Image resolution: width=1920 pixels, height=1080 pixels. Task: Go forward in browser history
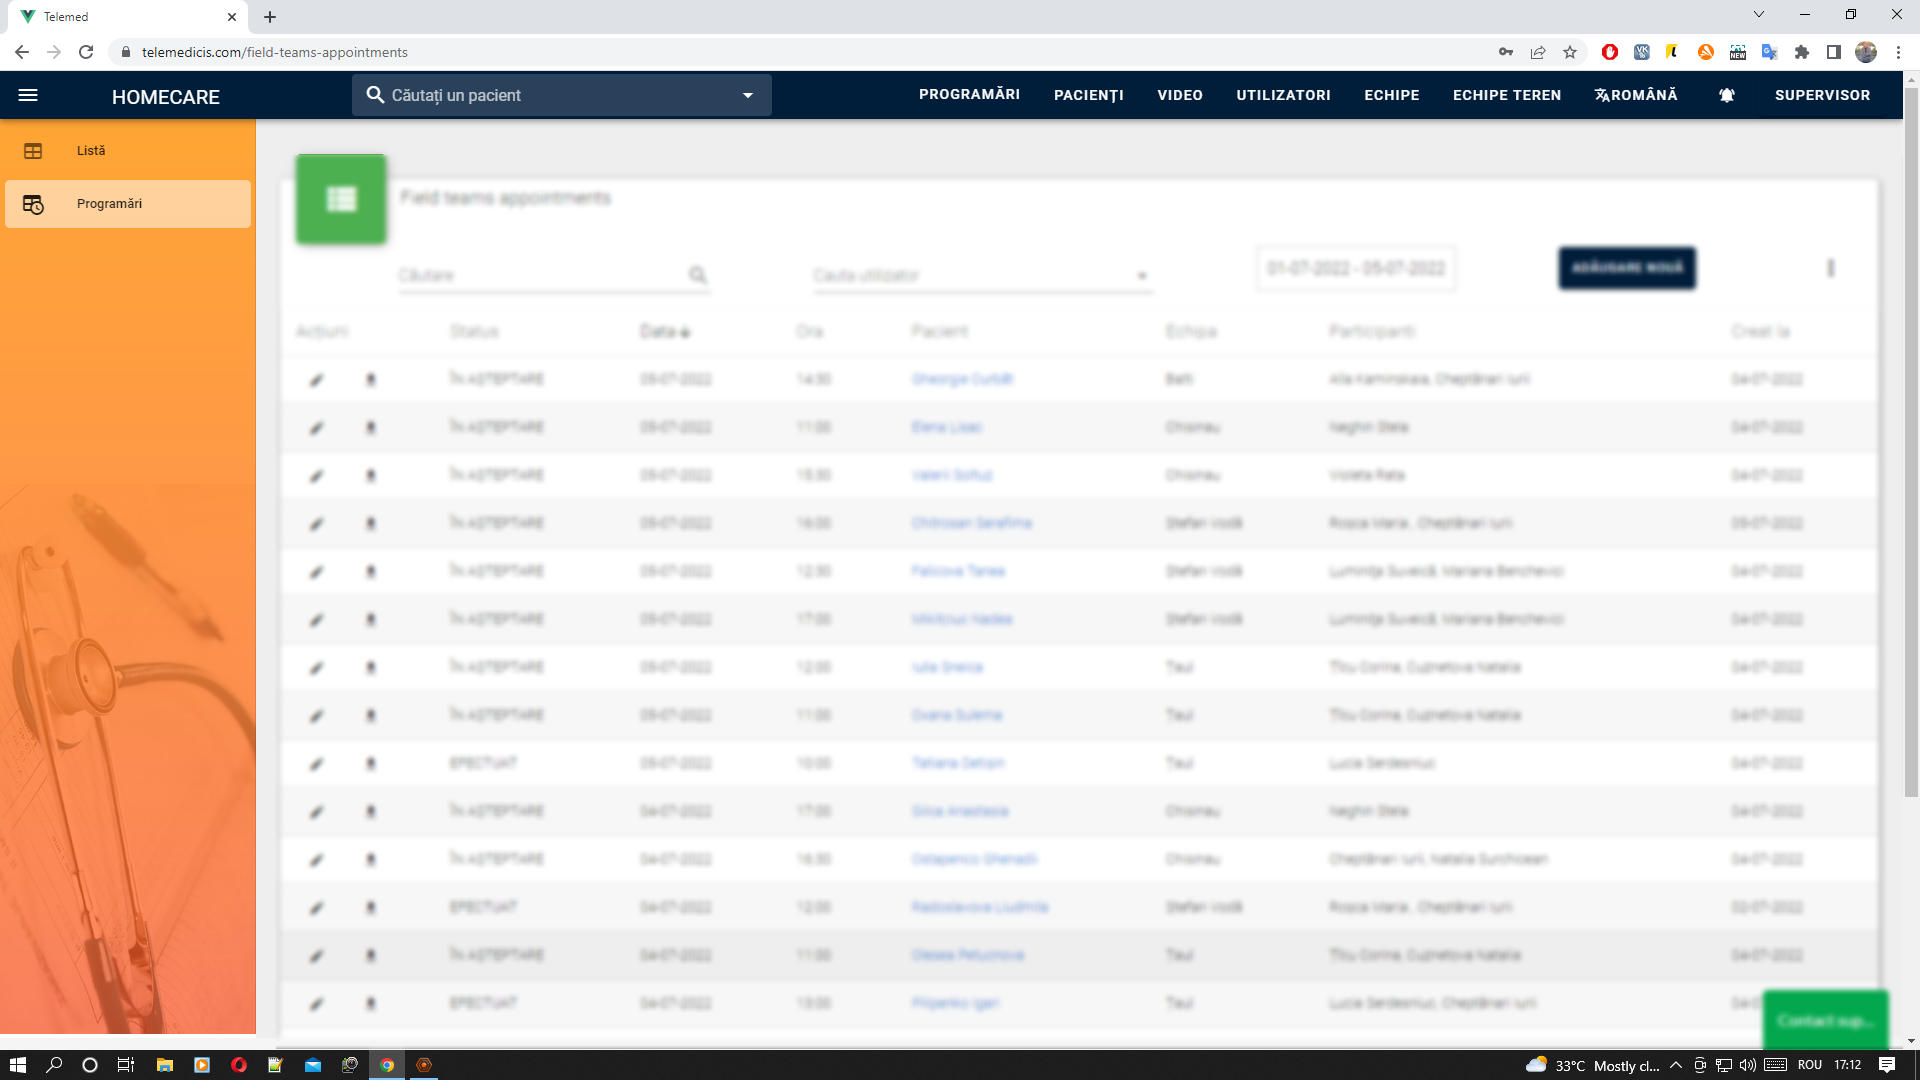click(x=54, y=52)
